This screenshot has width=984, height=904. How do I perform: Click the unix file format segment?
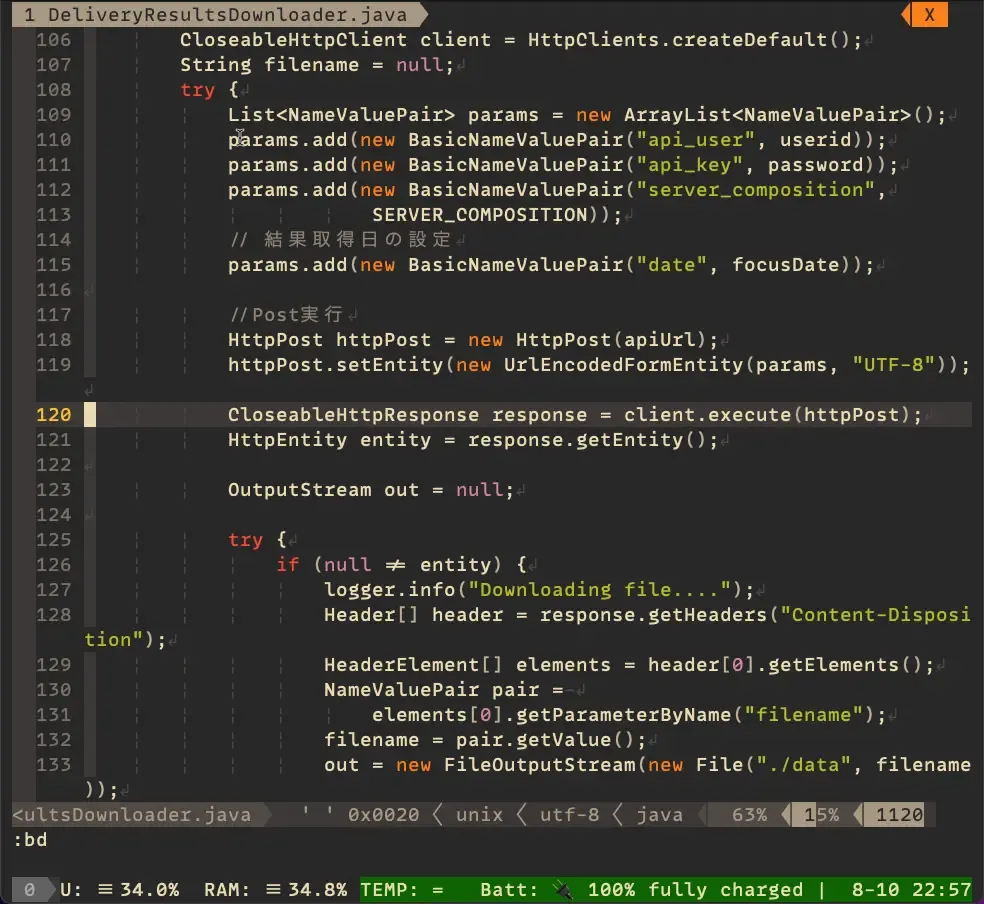pyautogui.click(x=478, y=815)
